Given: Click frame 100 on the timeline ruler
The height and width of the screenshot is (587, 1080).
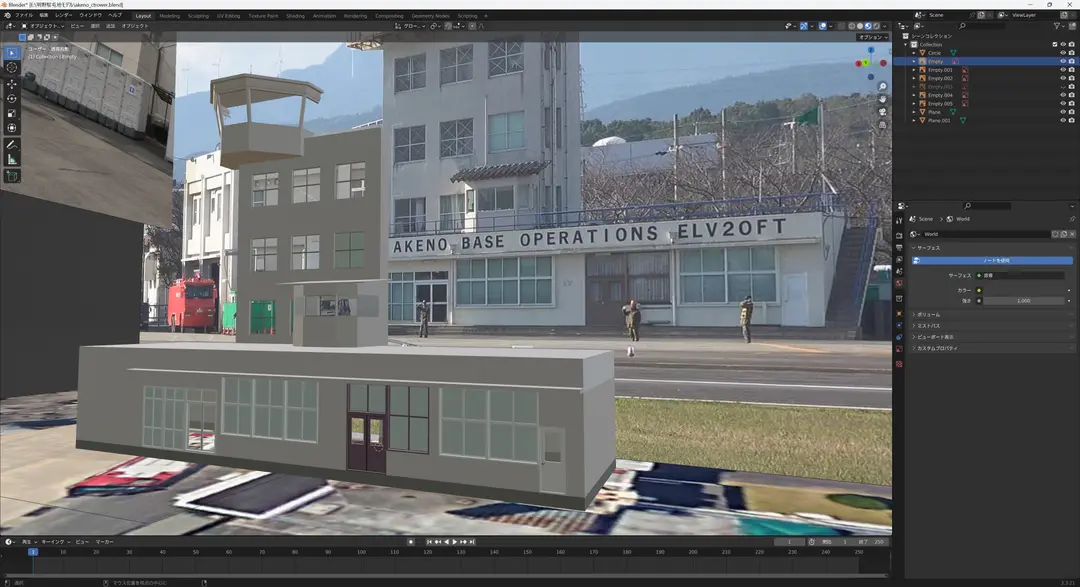Looking at the screenshot, I should coord(361,552).
